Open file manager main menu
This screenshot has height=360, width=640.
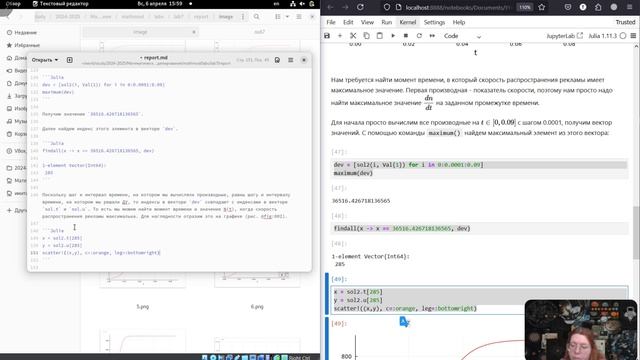(299, 17)
